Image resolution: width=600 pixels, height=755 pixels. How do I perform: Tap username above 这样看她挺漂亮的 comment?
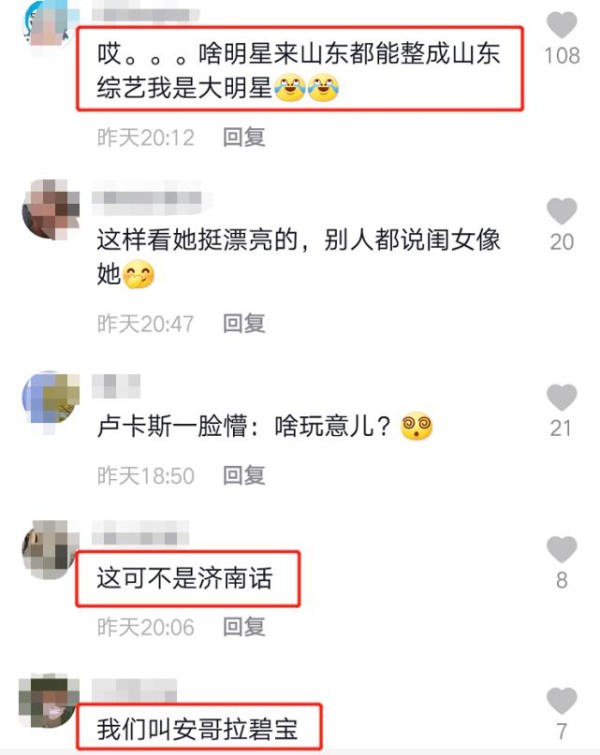152,198
